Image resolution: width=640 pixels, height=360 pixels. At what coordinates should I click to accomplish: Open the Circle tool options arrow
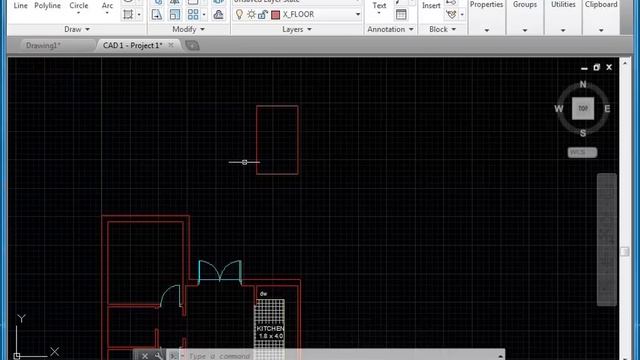tap(78, 13)
